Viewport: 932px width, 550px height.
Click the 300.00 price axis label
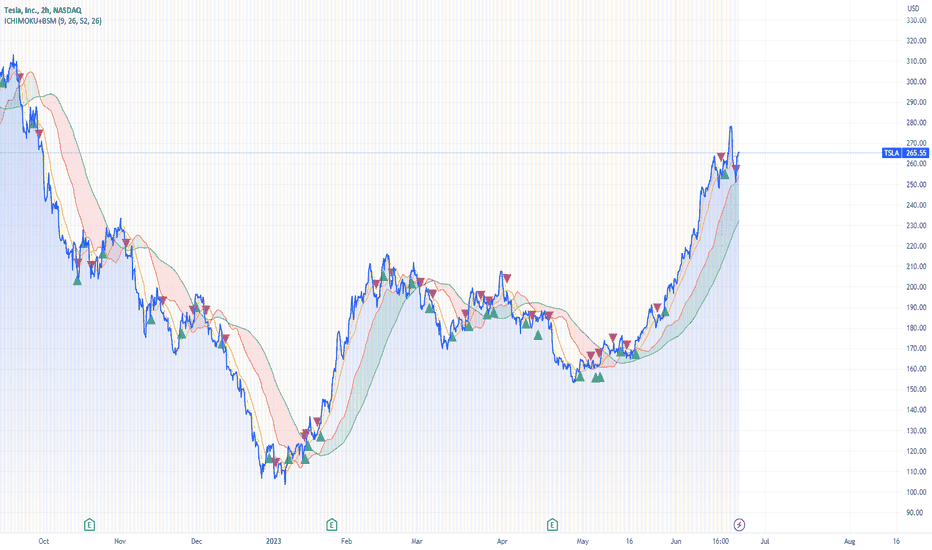[916, 81]
